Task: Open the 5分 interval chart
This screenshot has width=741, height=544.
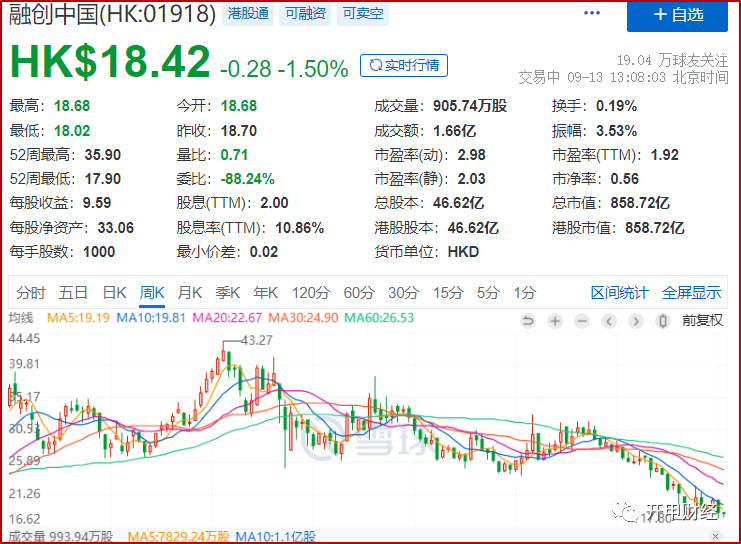Action: tap(488, 293)
